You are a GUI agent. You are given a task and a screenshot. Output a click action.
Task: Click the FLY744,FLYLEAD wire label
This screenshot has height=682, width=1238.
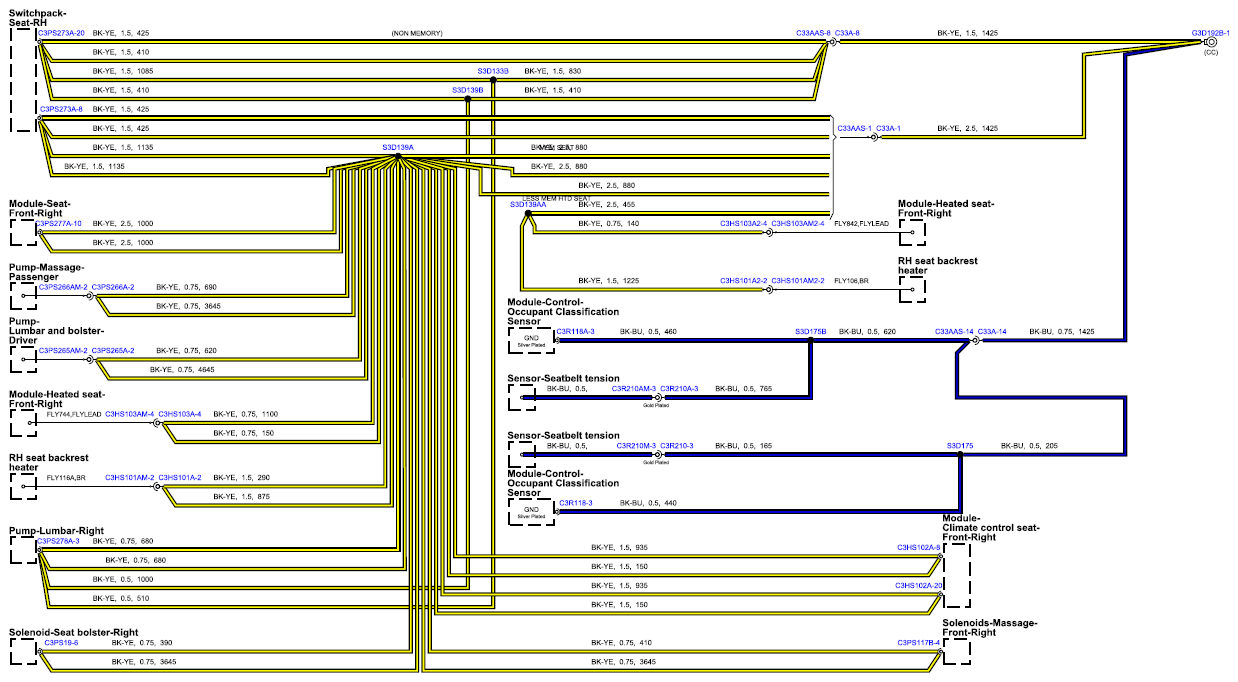point(74,413)
